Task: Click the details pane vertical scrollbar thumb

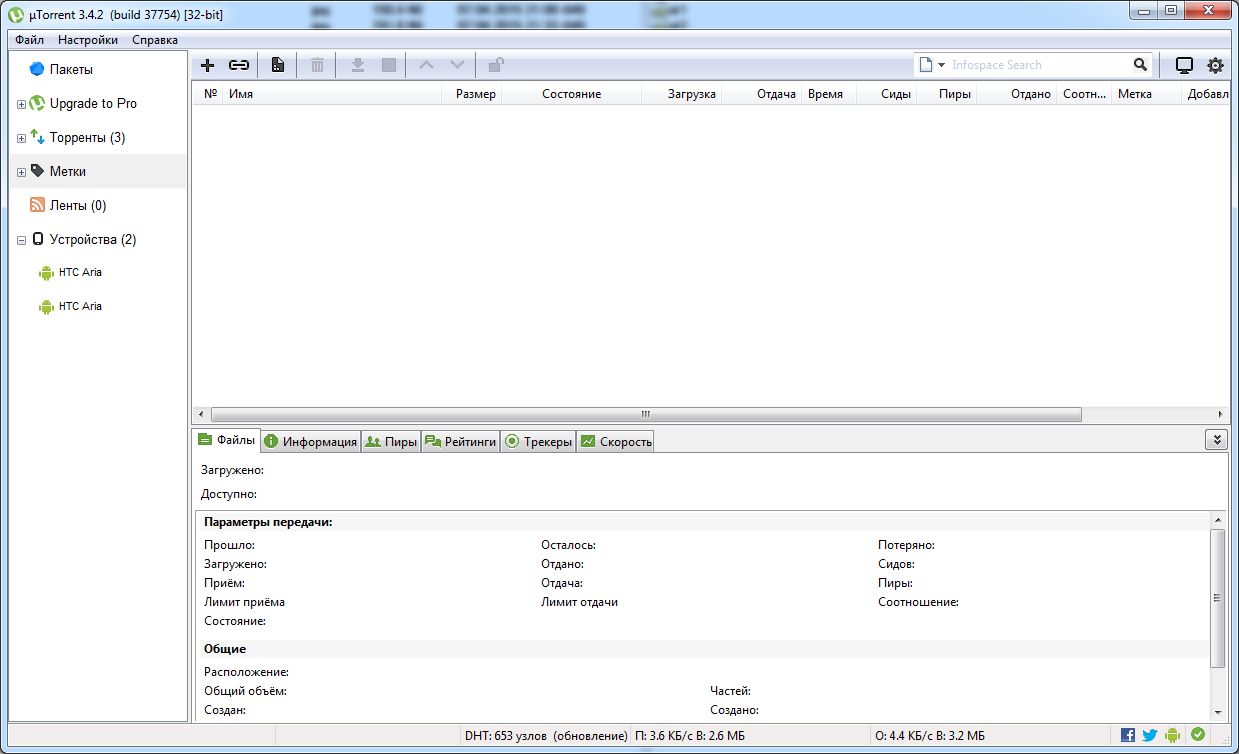Action: click(x=1217, y=598)
